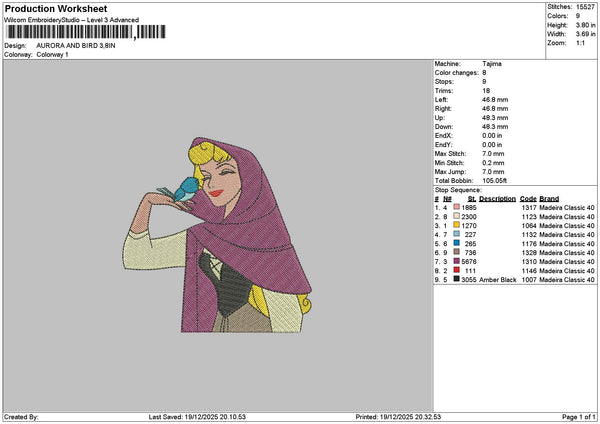Image resolution: width=600 pixels, height=424 pixels.
Task: Click the 'Brand' column header
Action: pos(549,199)
